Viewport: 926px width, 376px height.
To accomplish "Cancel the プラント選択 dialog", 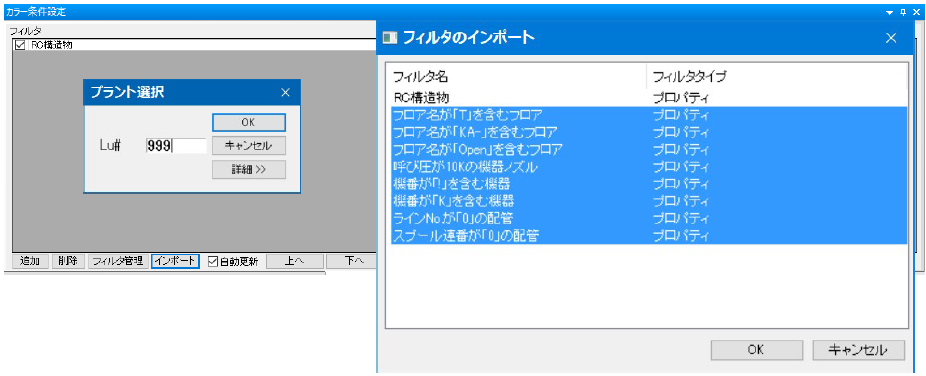I will [x=249, y=145].
